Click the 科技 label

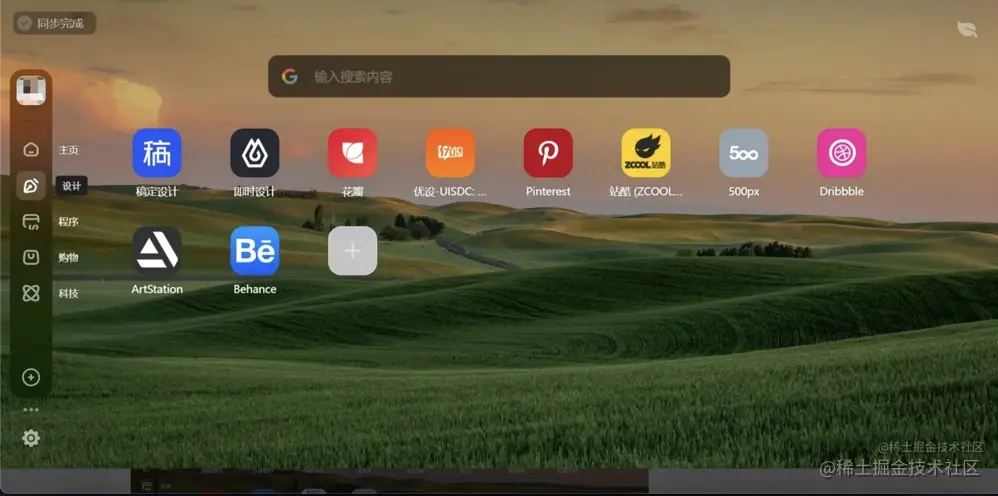coord(69,294)
